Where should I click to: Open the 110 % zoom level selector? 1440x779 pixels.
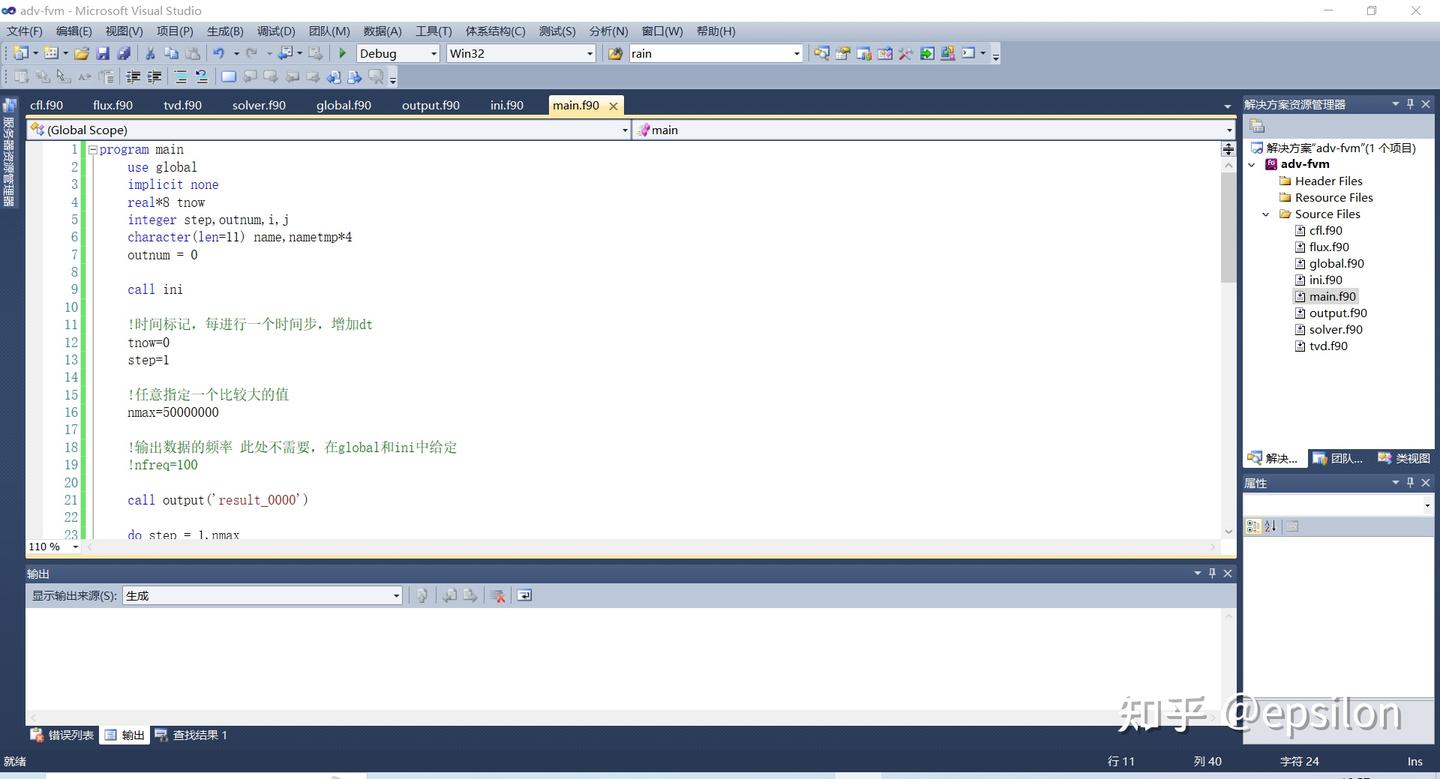tap(54, 546)
